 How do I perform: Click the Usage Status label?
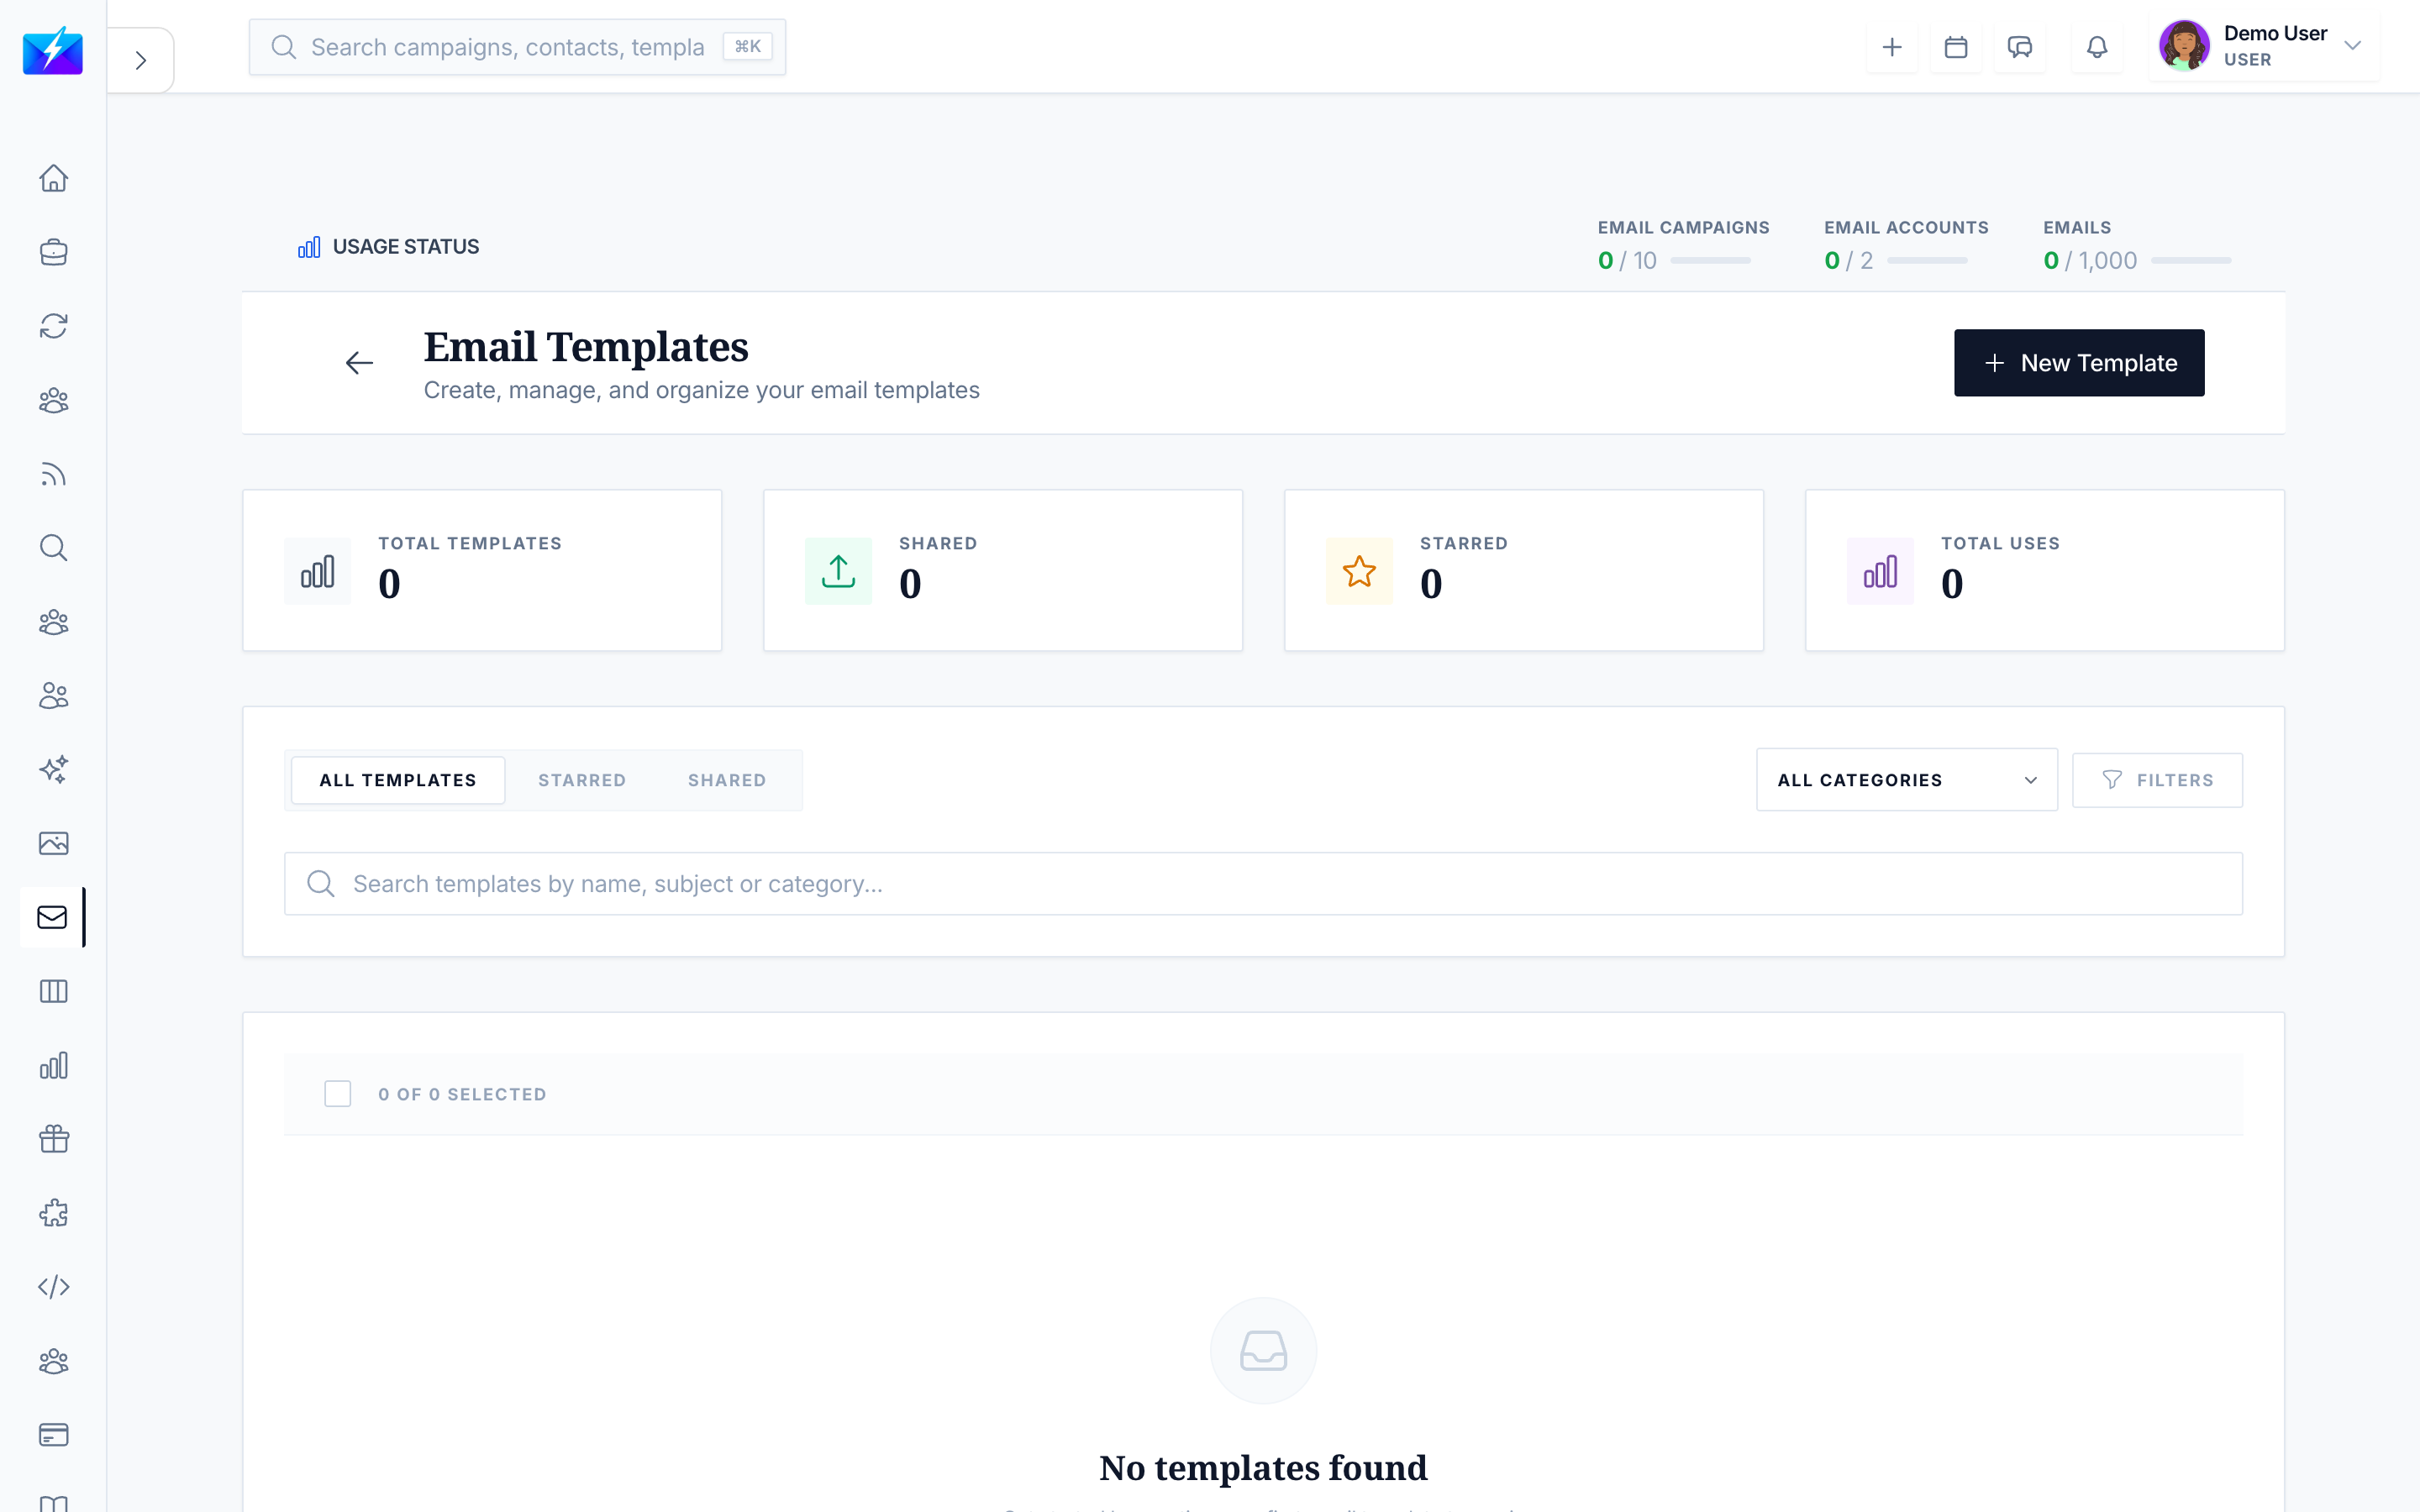[x=405, y=247]
